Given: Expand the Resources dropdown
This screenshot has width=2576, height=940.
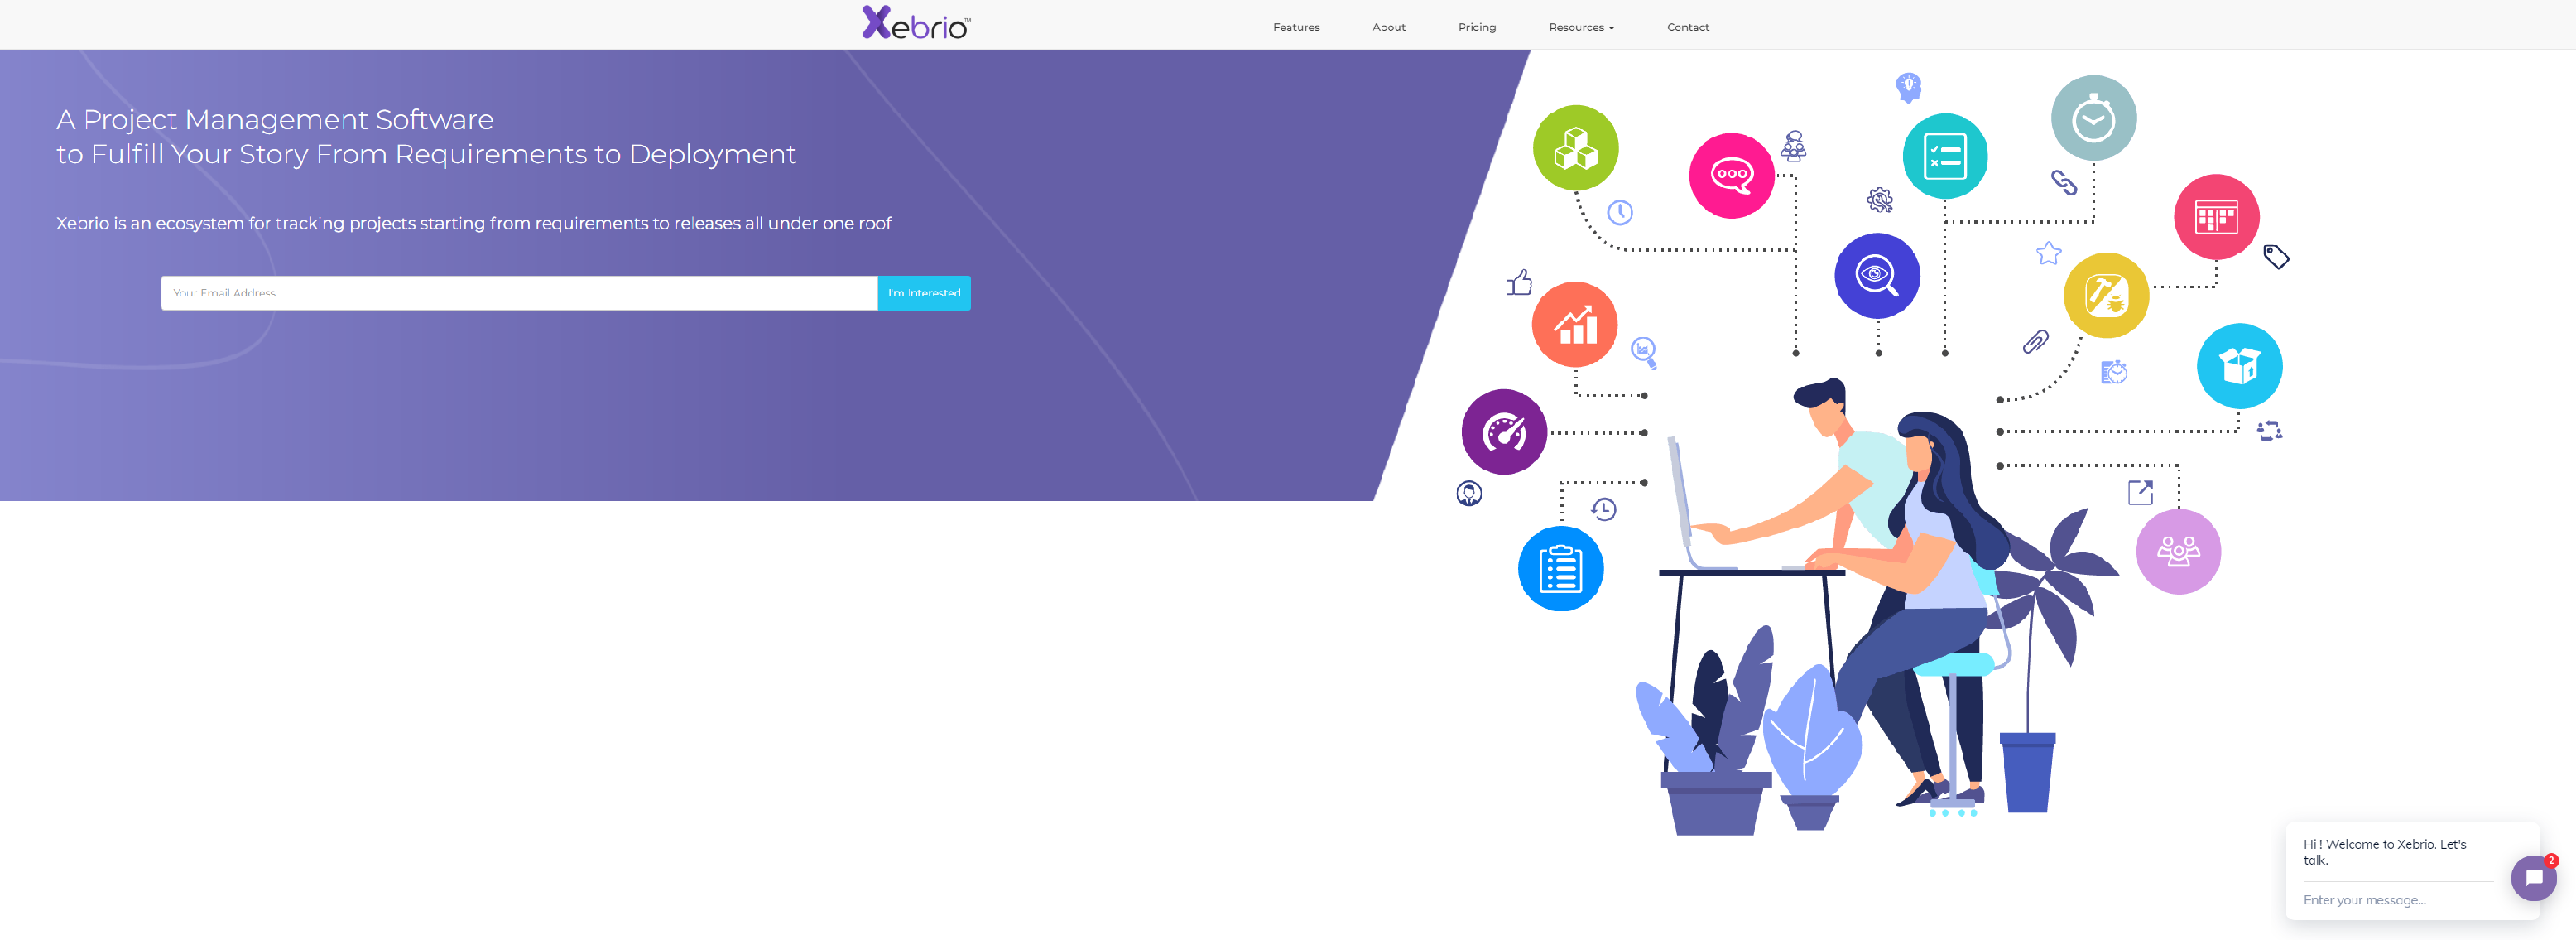Looking at the screenshot, I should (x=1581, y=27).
